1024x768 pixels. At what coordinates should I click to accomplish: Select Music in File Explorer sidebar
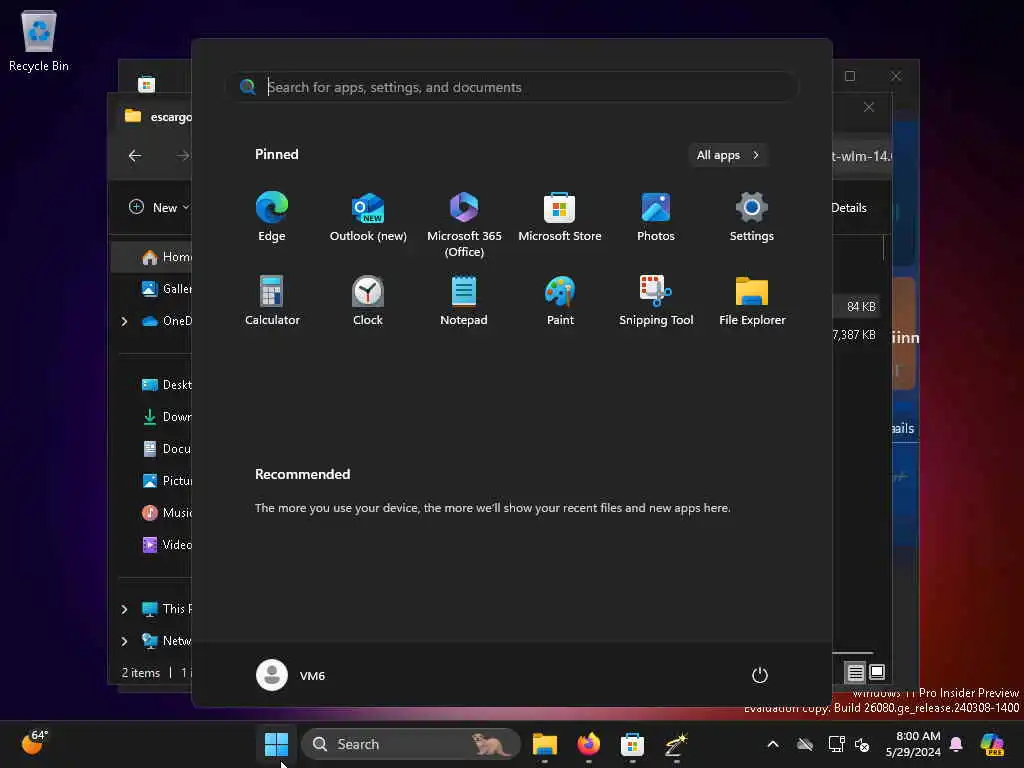coord(166,513)
